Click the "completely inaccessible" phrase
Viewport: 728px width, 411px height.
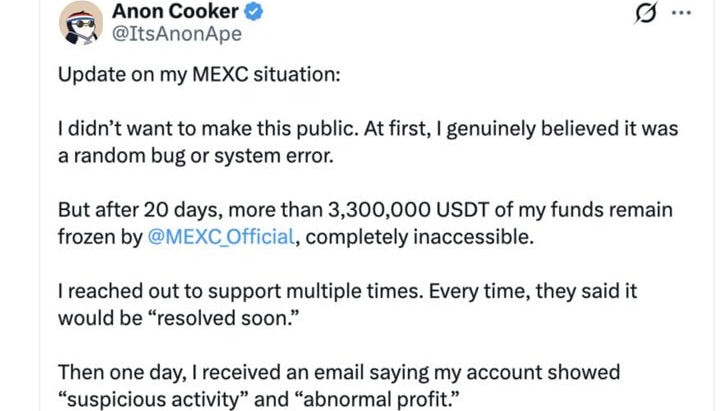[x=420, y=237]
